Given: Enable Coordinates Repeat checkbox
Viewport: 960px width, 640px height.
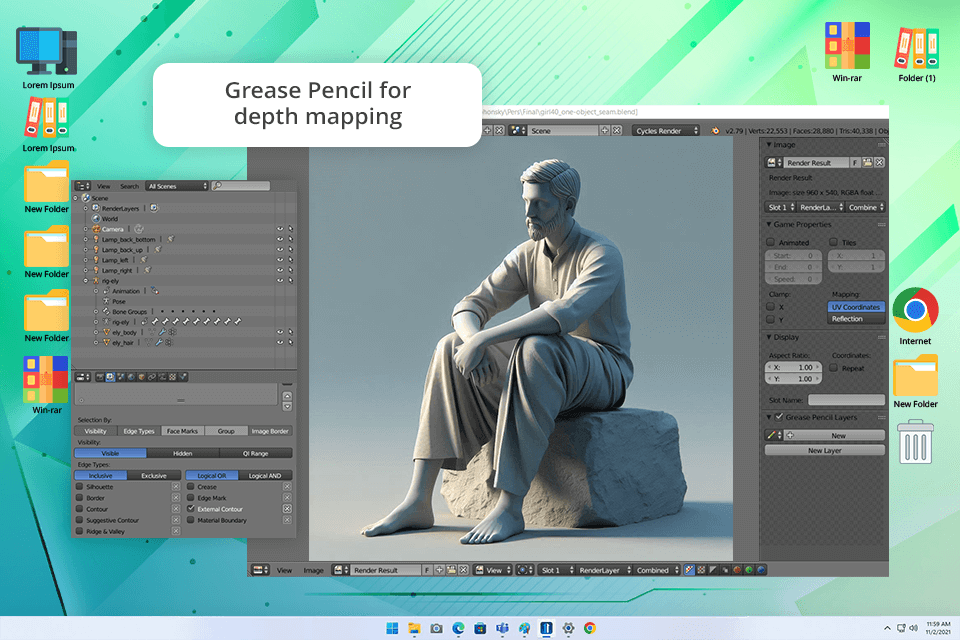Looking at the screenshot, I should point(833,368).
